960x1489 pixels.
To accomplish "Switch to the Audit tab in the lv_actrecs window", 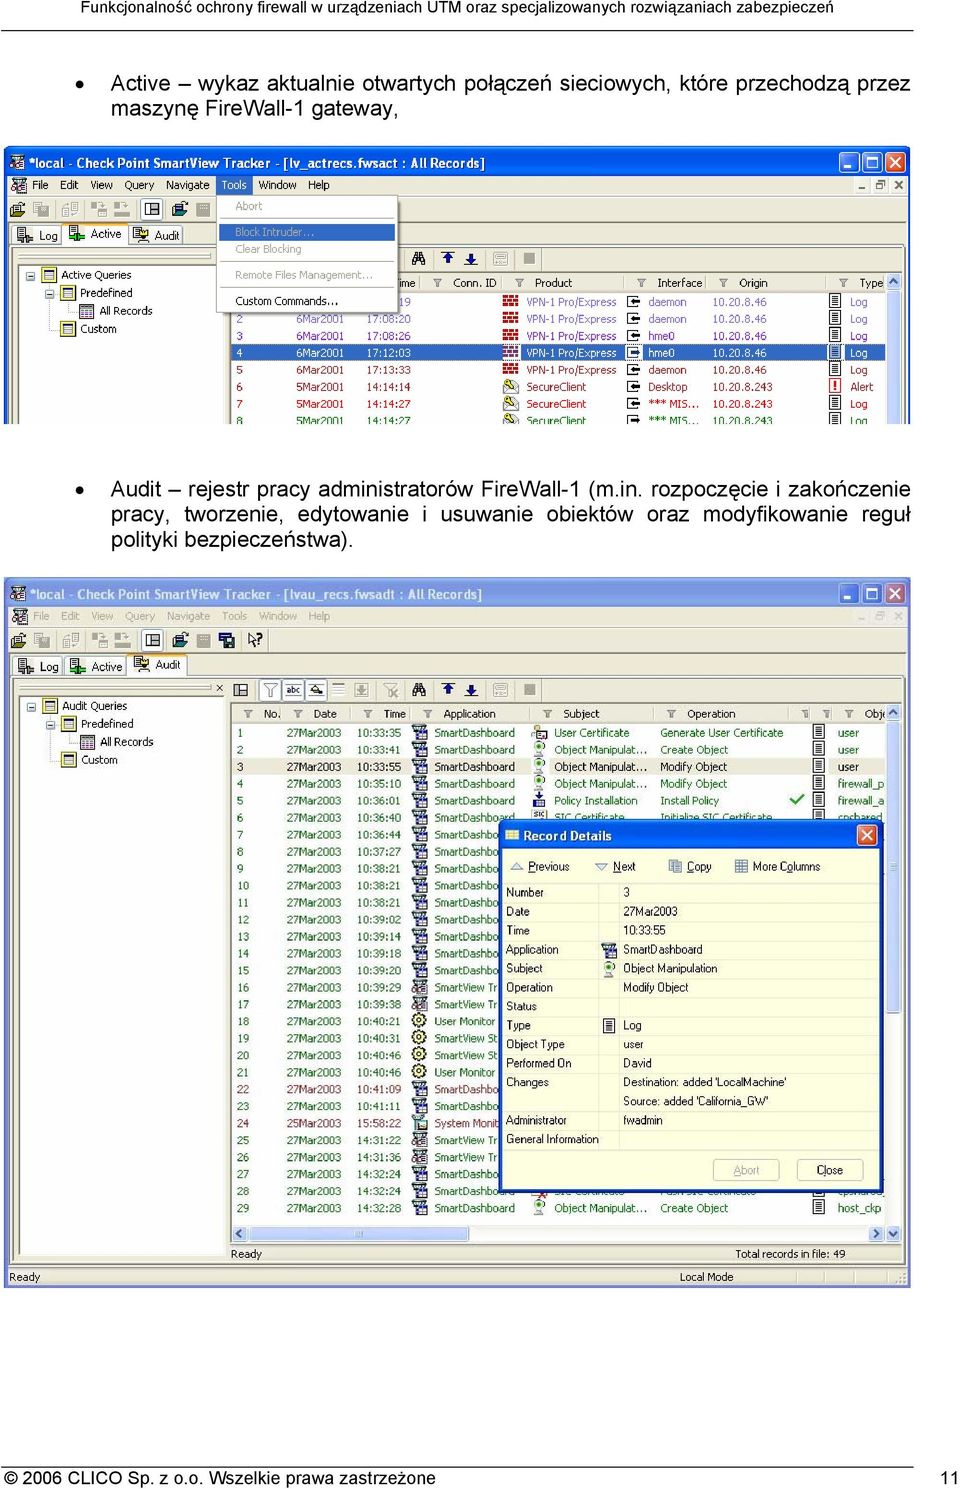I will click(x=158, y=235).
